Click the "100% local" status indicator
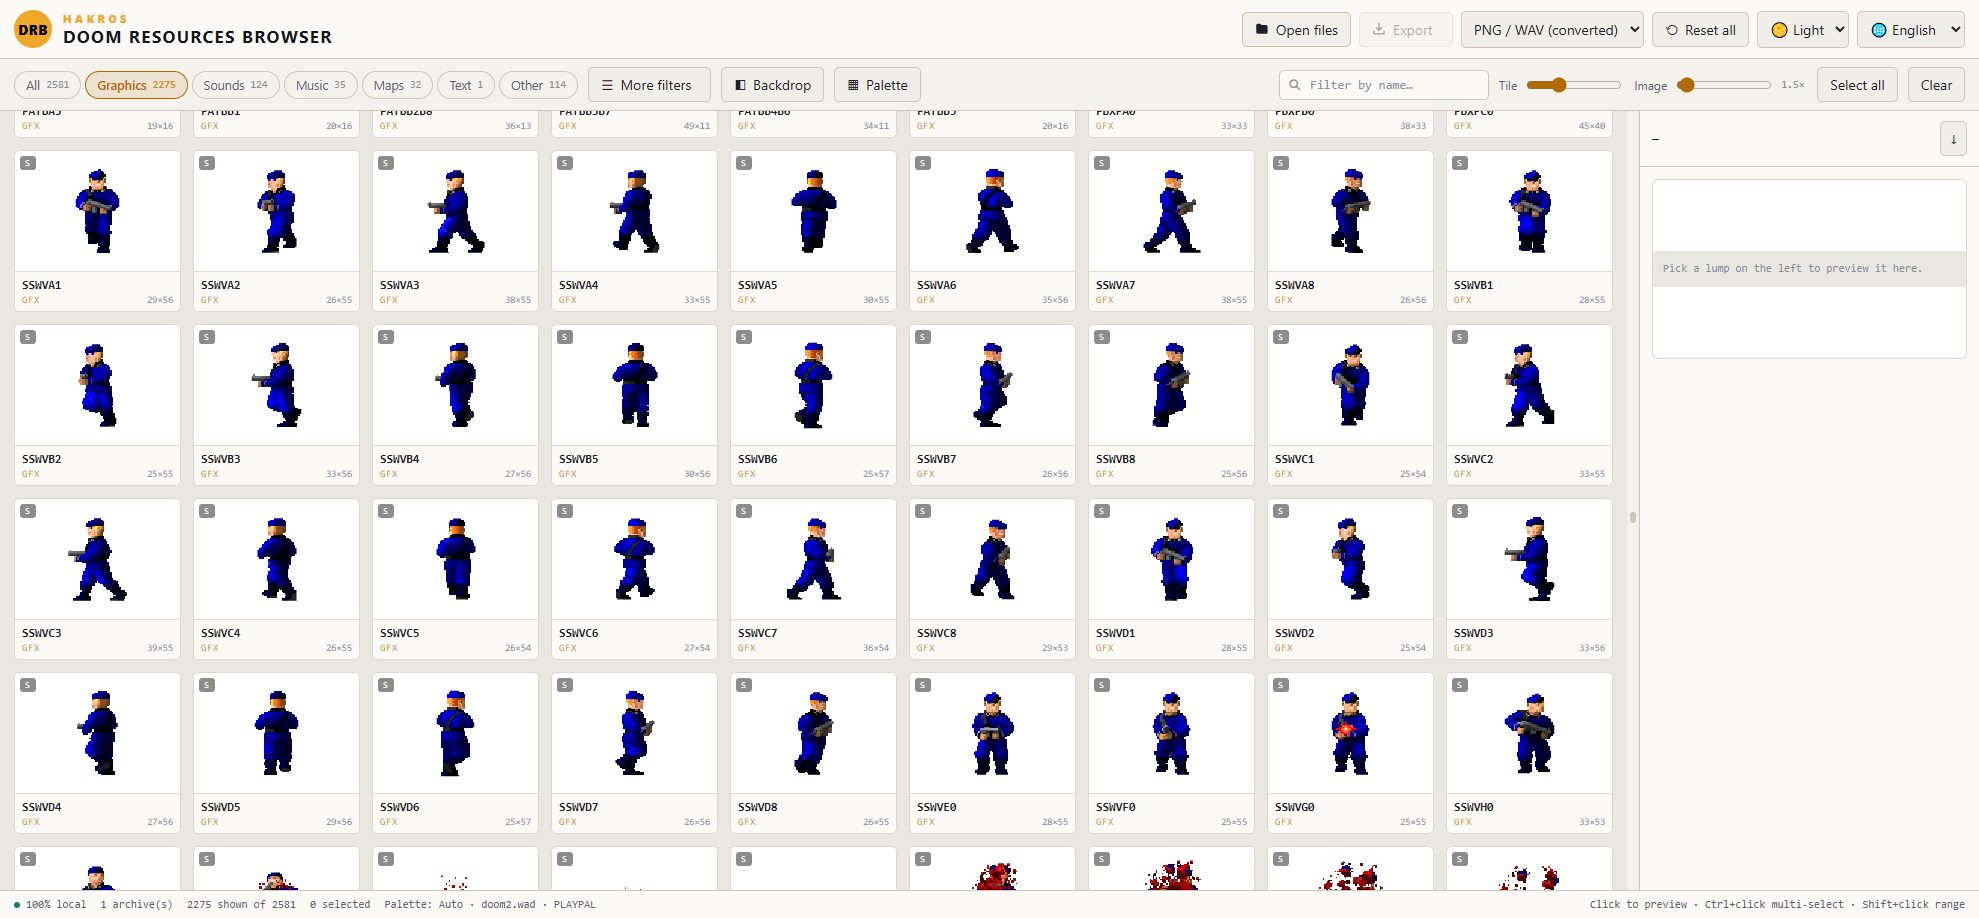The width and height of the screenshot is (1979, 918). pyautogui.click(x=50, y=904)
